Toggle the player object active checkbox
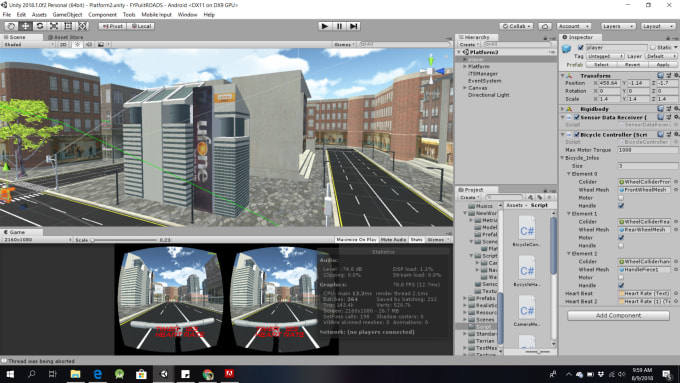This screenshot has width=680, height=383. pyautogui.click(x=580, y=47)
